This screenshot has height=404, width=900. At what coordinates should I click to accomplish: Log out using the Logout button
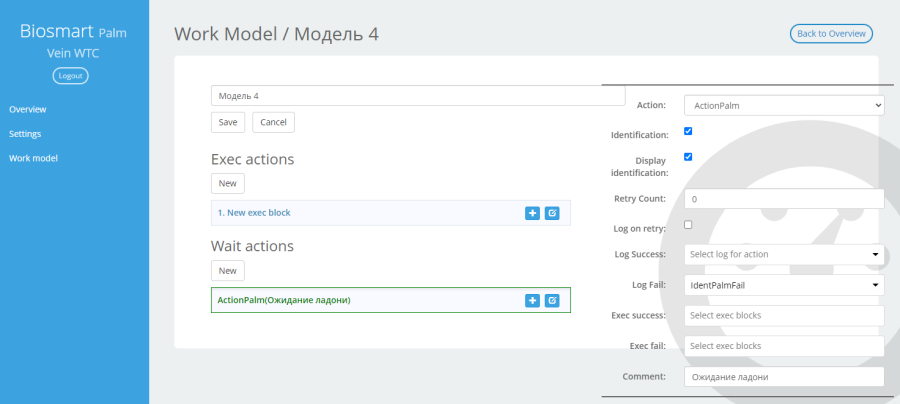tap(71, 76)
